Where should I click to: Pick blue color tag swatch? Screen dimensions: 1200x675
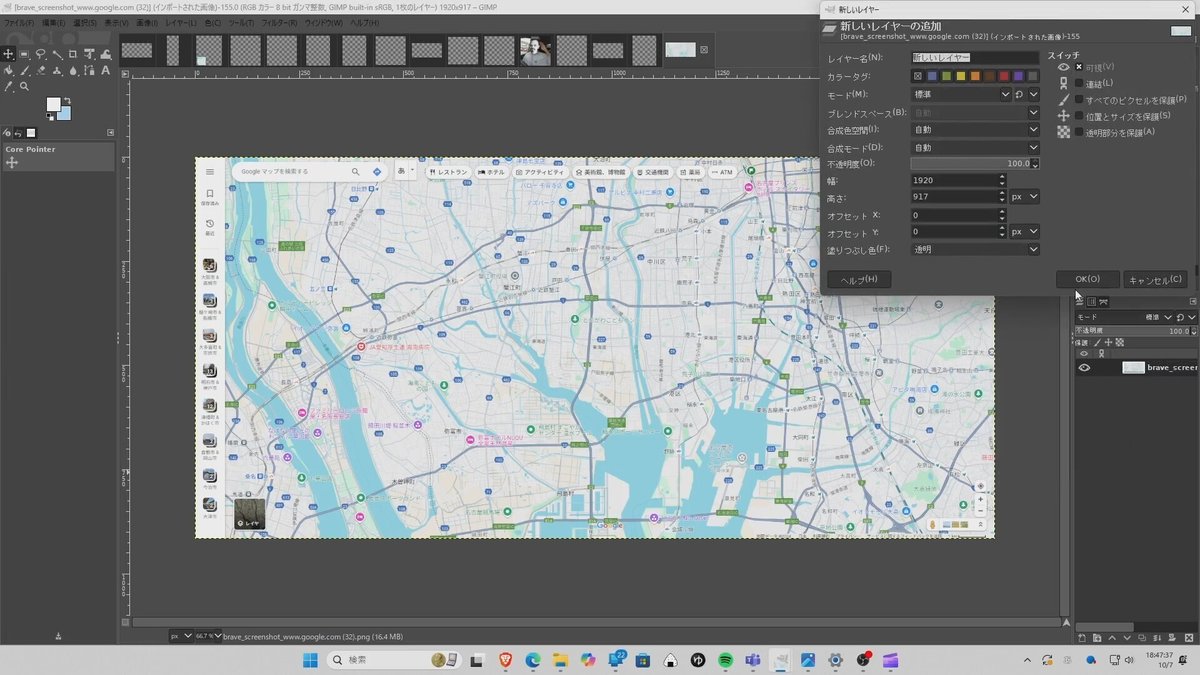coord(932,76)
